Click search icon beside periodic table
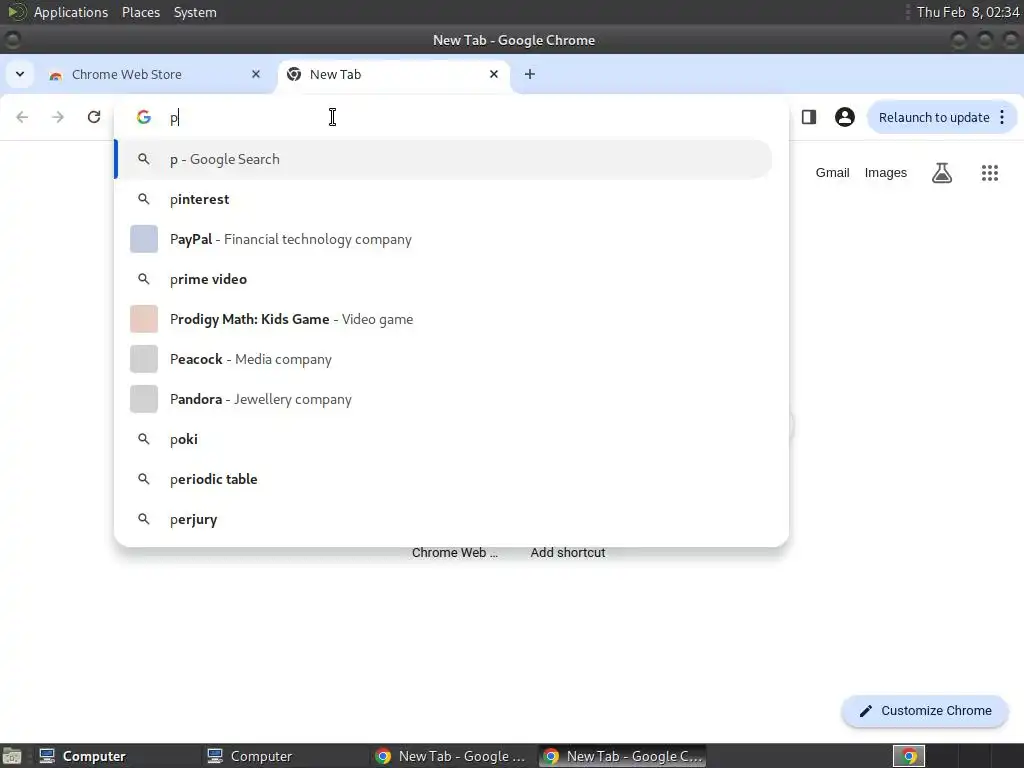Screen dimensions: 1024x768 (144, 479)
